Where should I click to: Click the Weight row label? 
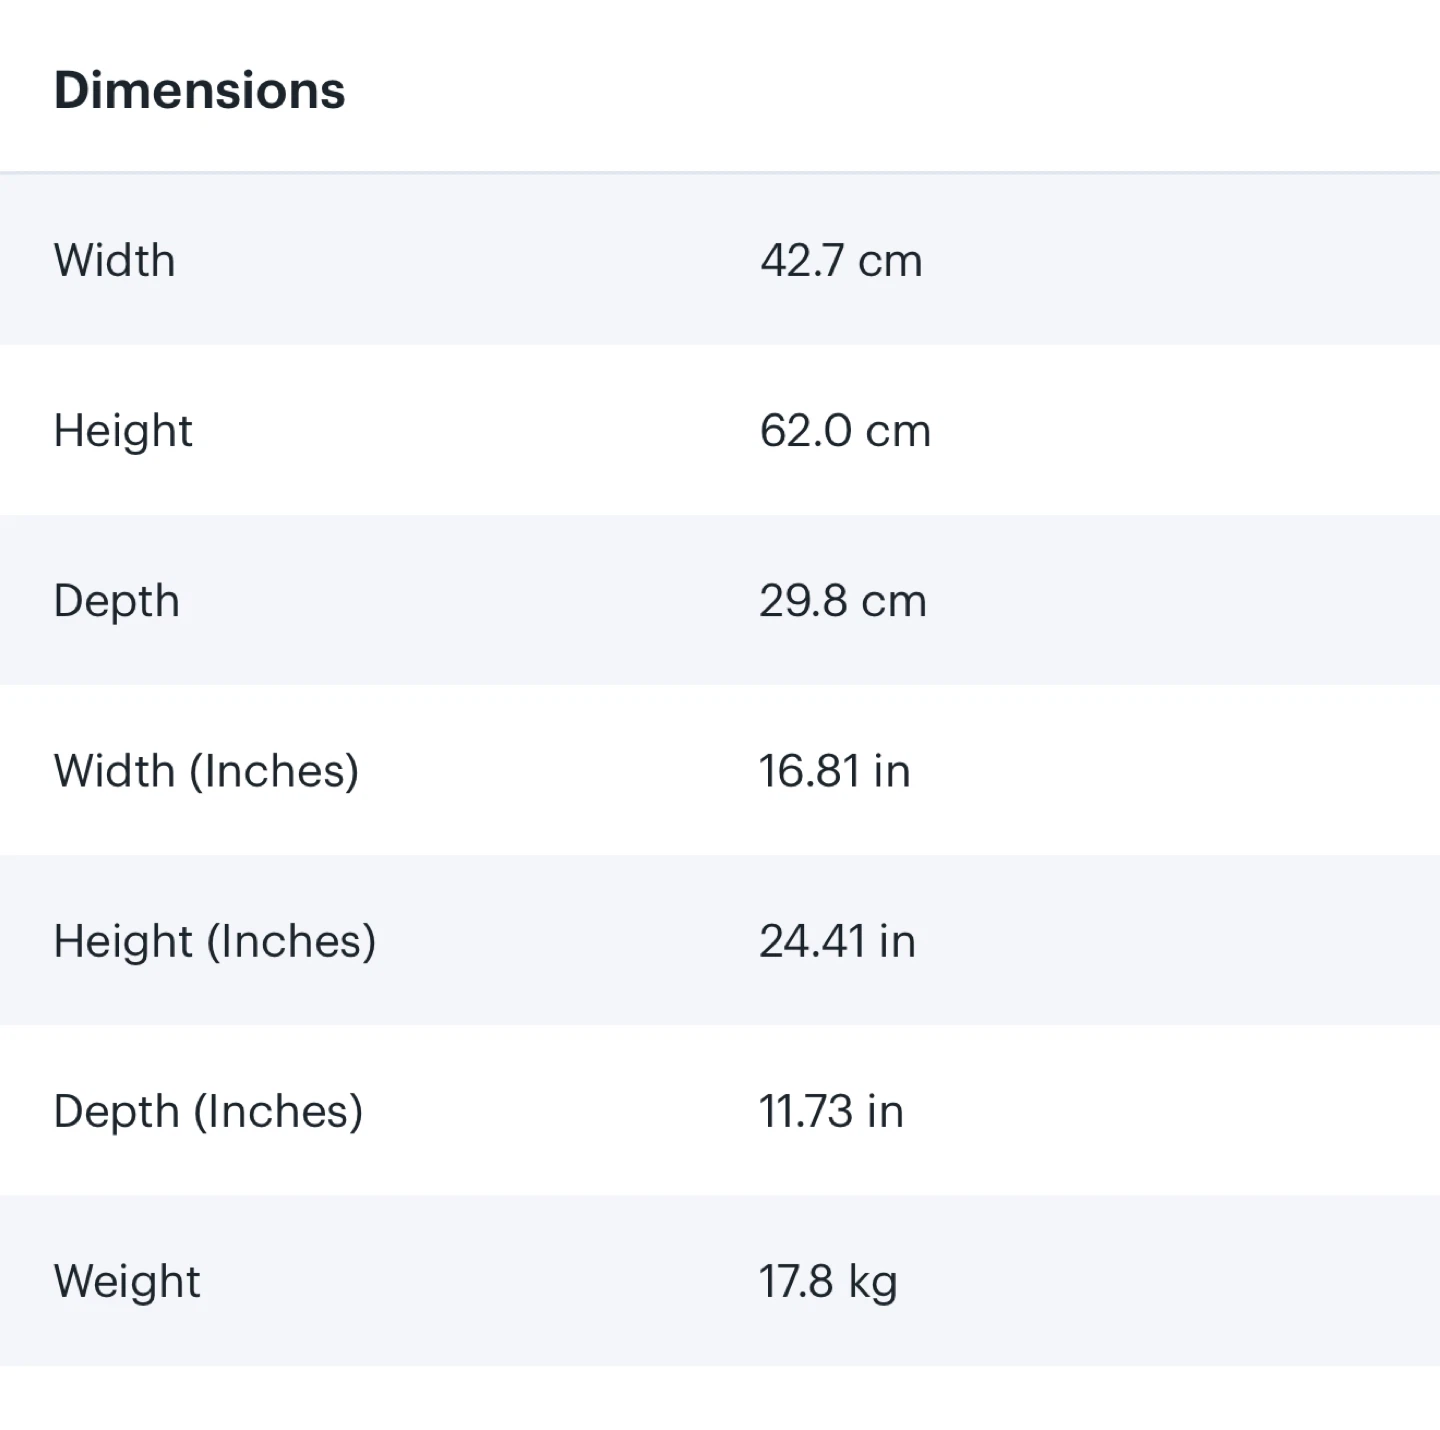click(127, 1281)
